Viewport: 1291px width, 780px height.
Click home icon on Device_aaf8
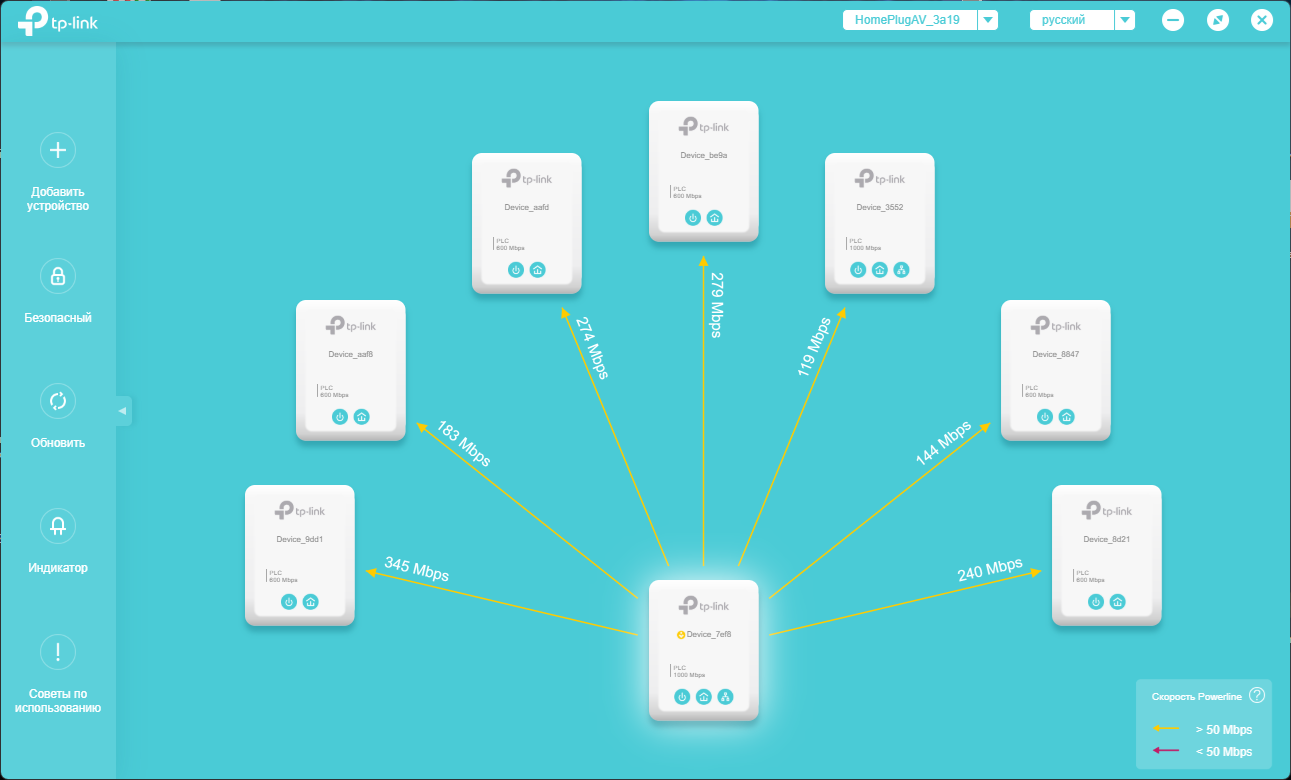362,417
